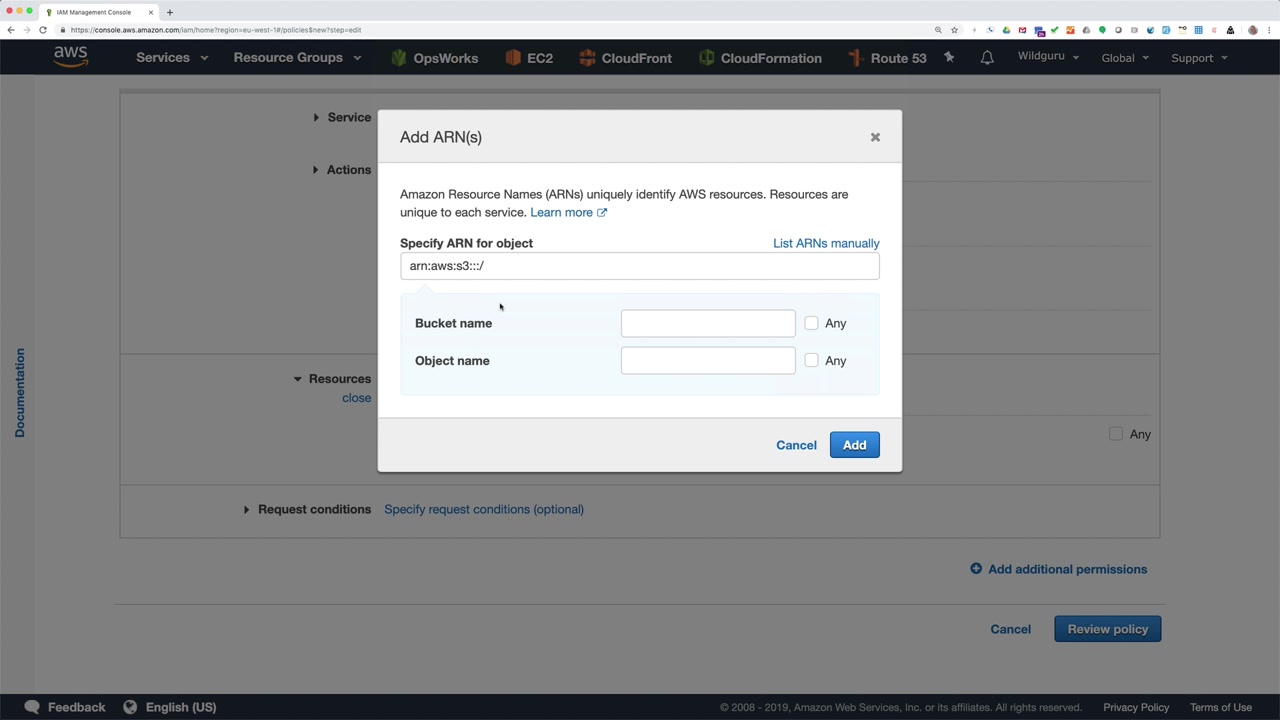Open the CloudFormation shortcut icon
1280x720 pixels.
(706, 58)
